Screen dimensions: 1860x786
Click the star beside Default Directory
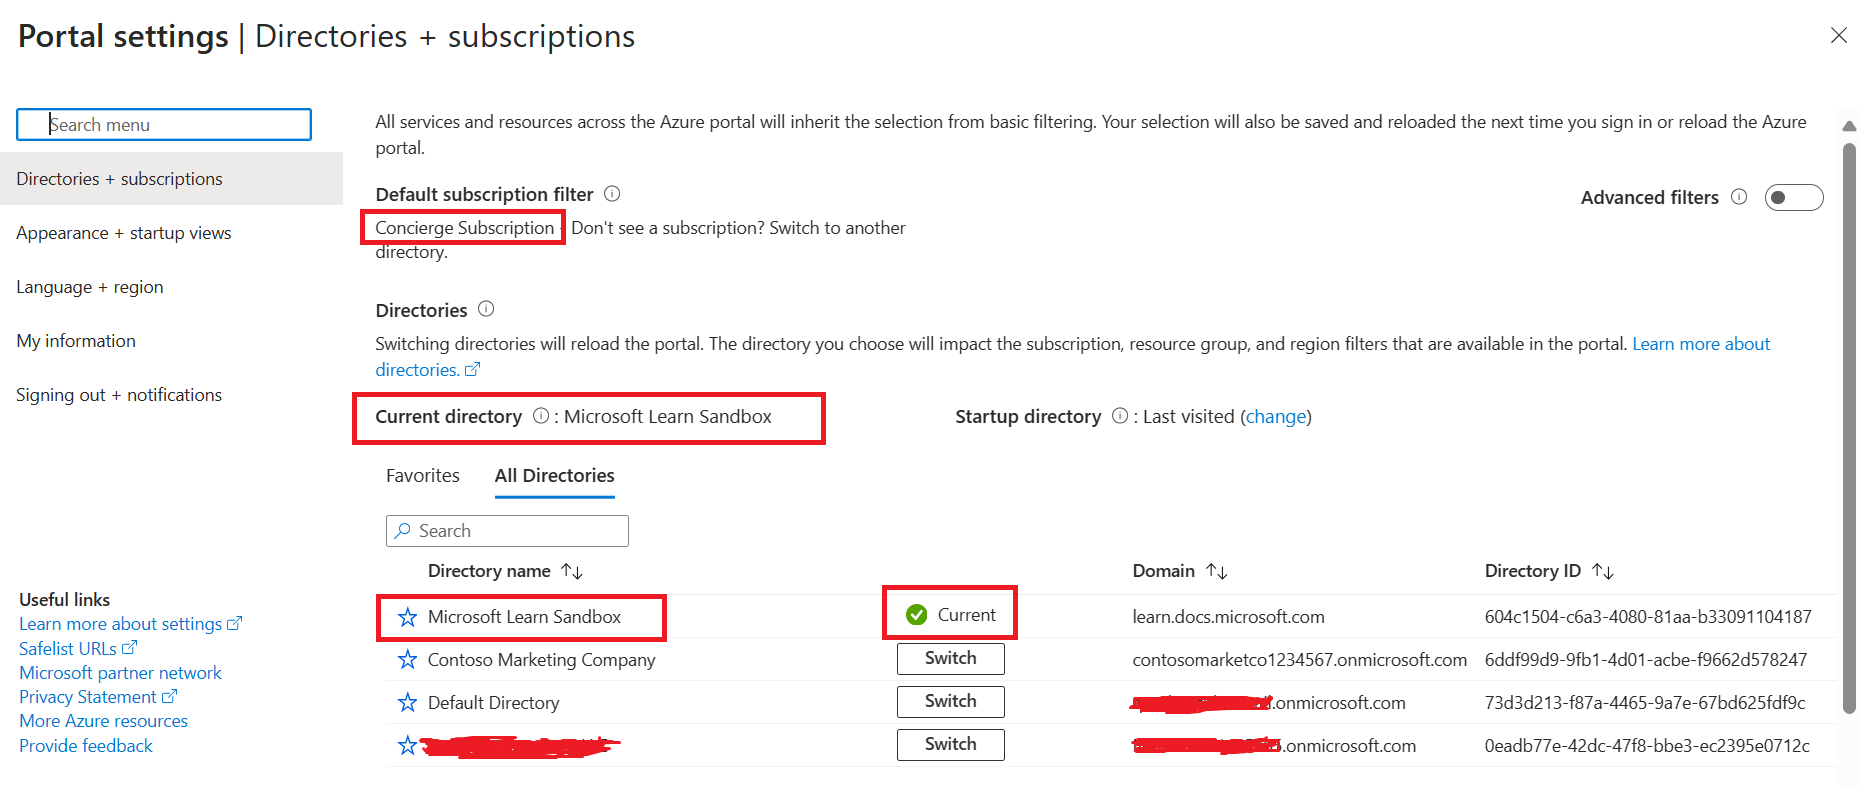[x=407, y=703]
